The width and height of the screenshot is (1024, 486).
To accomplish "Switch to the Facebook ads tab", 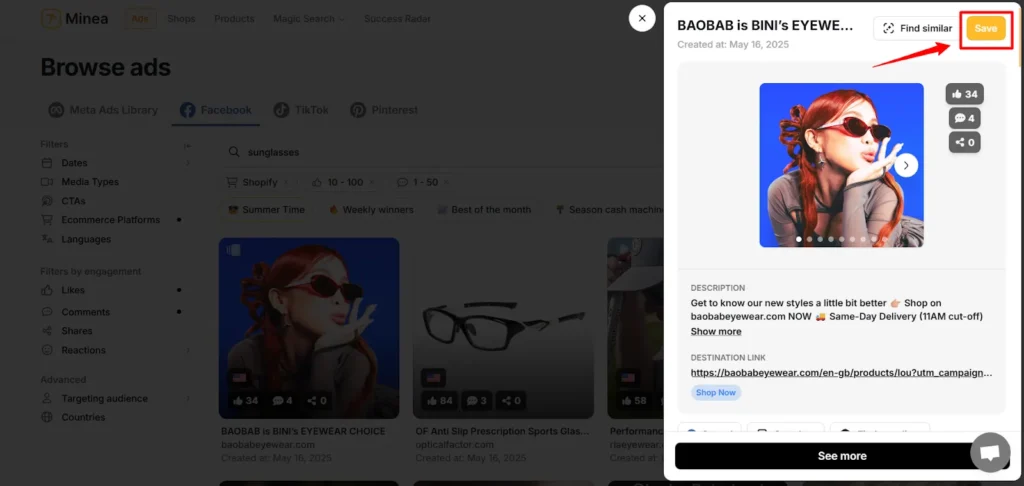I will coord(216,110).
